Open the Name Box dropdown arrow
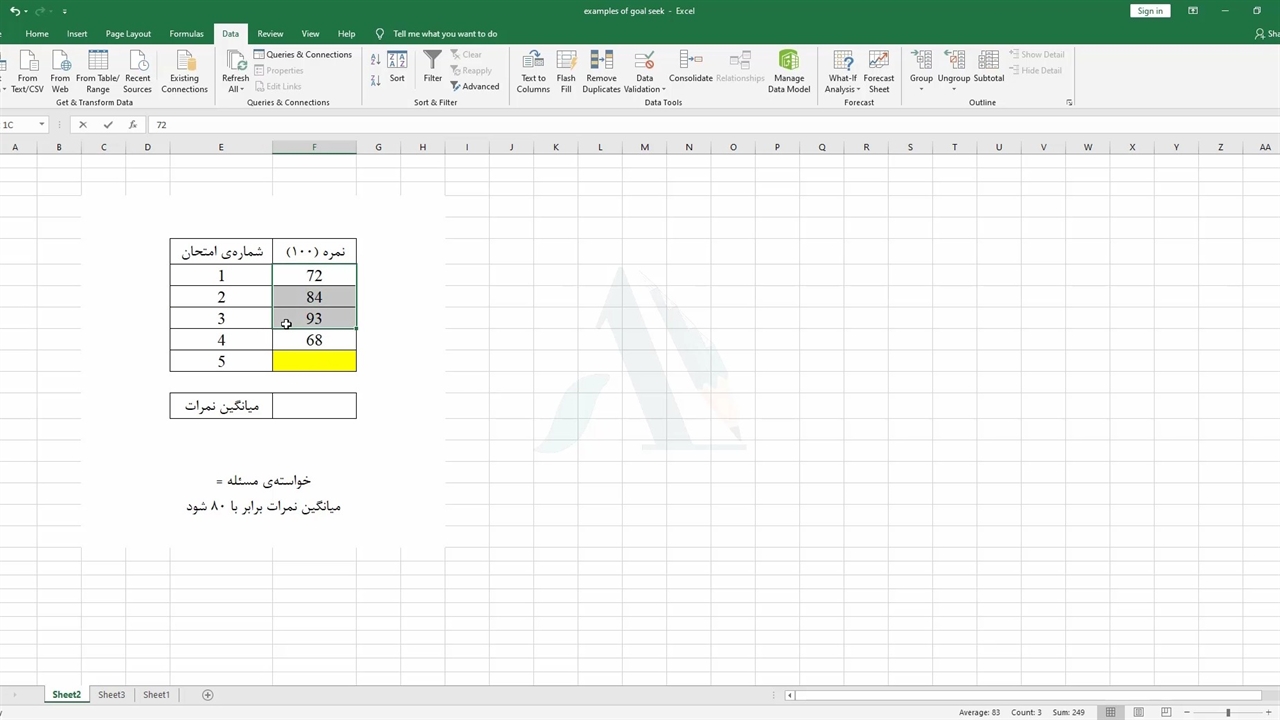The height and width of the screenshot is (720, 1280). [42, 125]
